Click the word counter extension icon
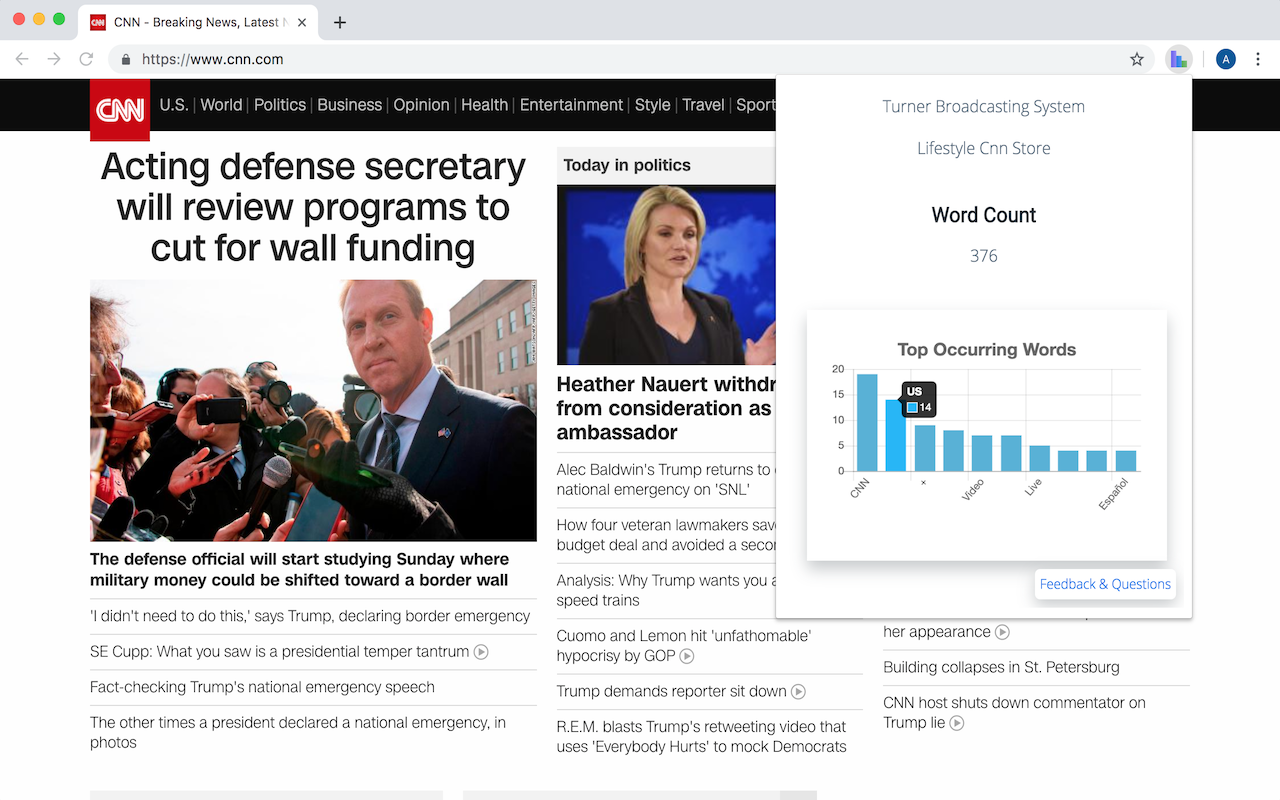The height and width of the screenshot is (800, 1280). 1179,59
